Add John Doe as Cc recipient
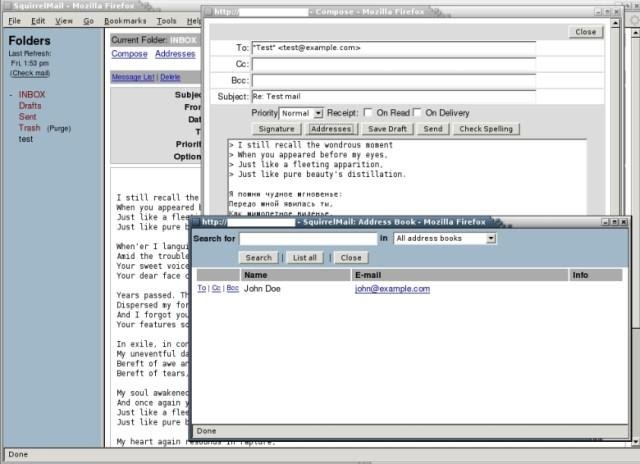The height and width of the screenshot is (464, 640). pos(217,288)
